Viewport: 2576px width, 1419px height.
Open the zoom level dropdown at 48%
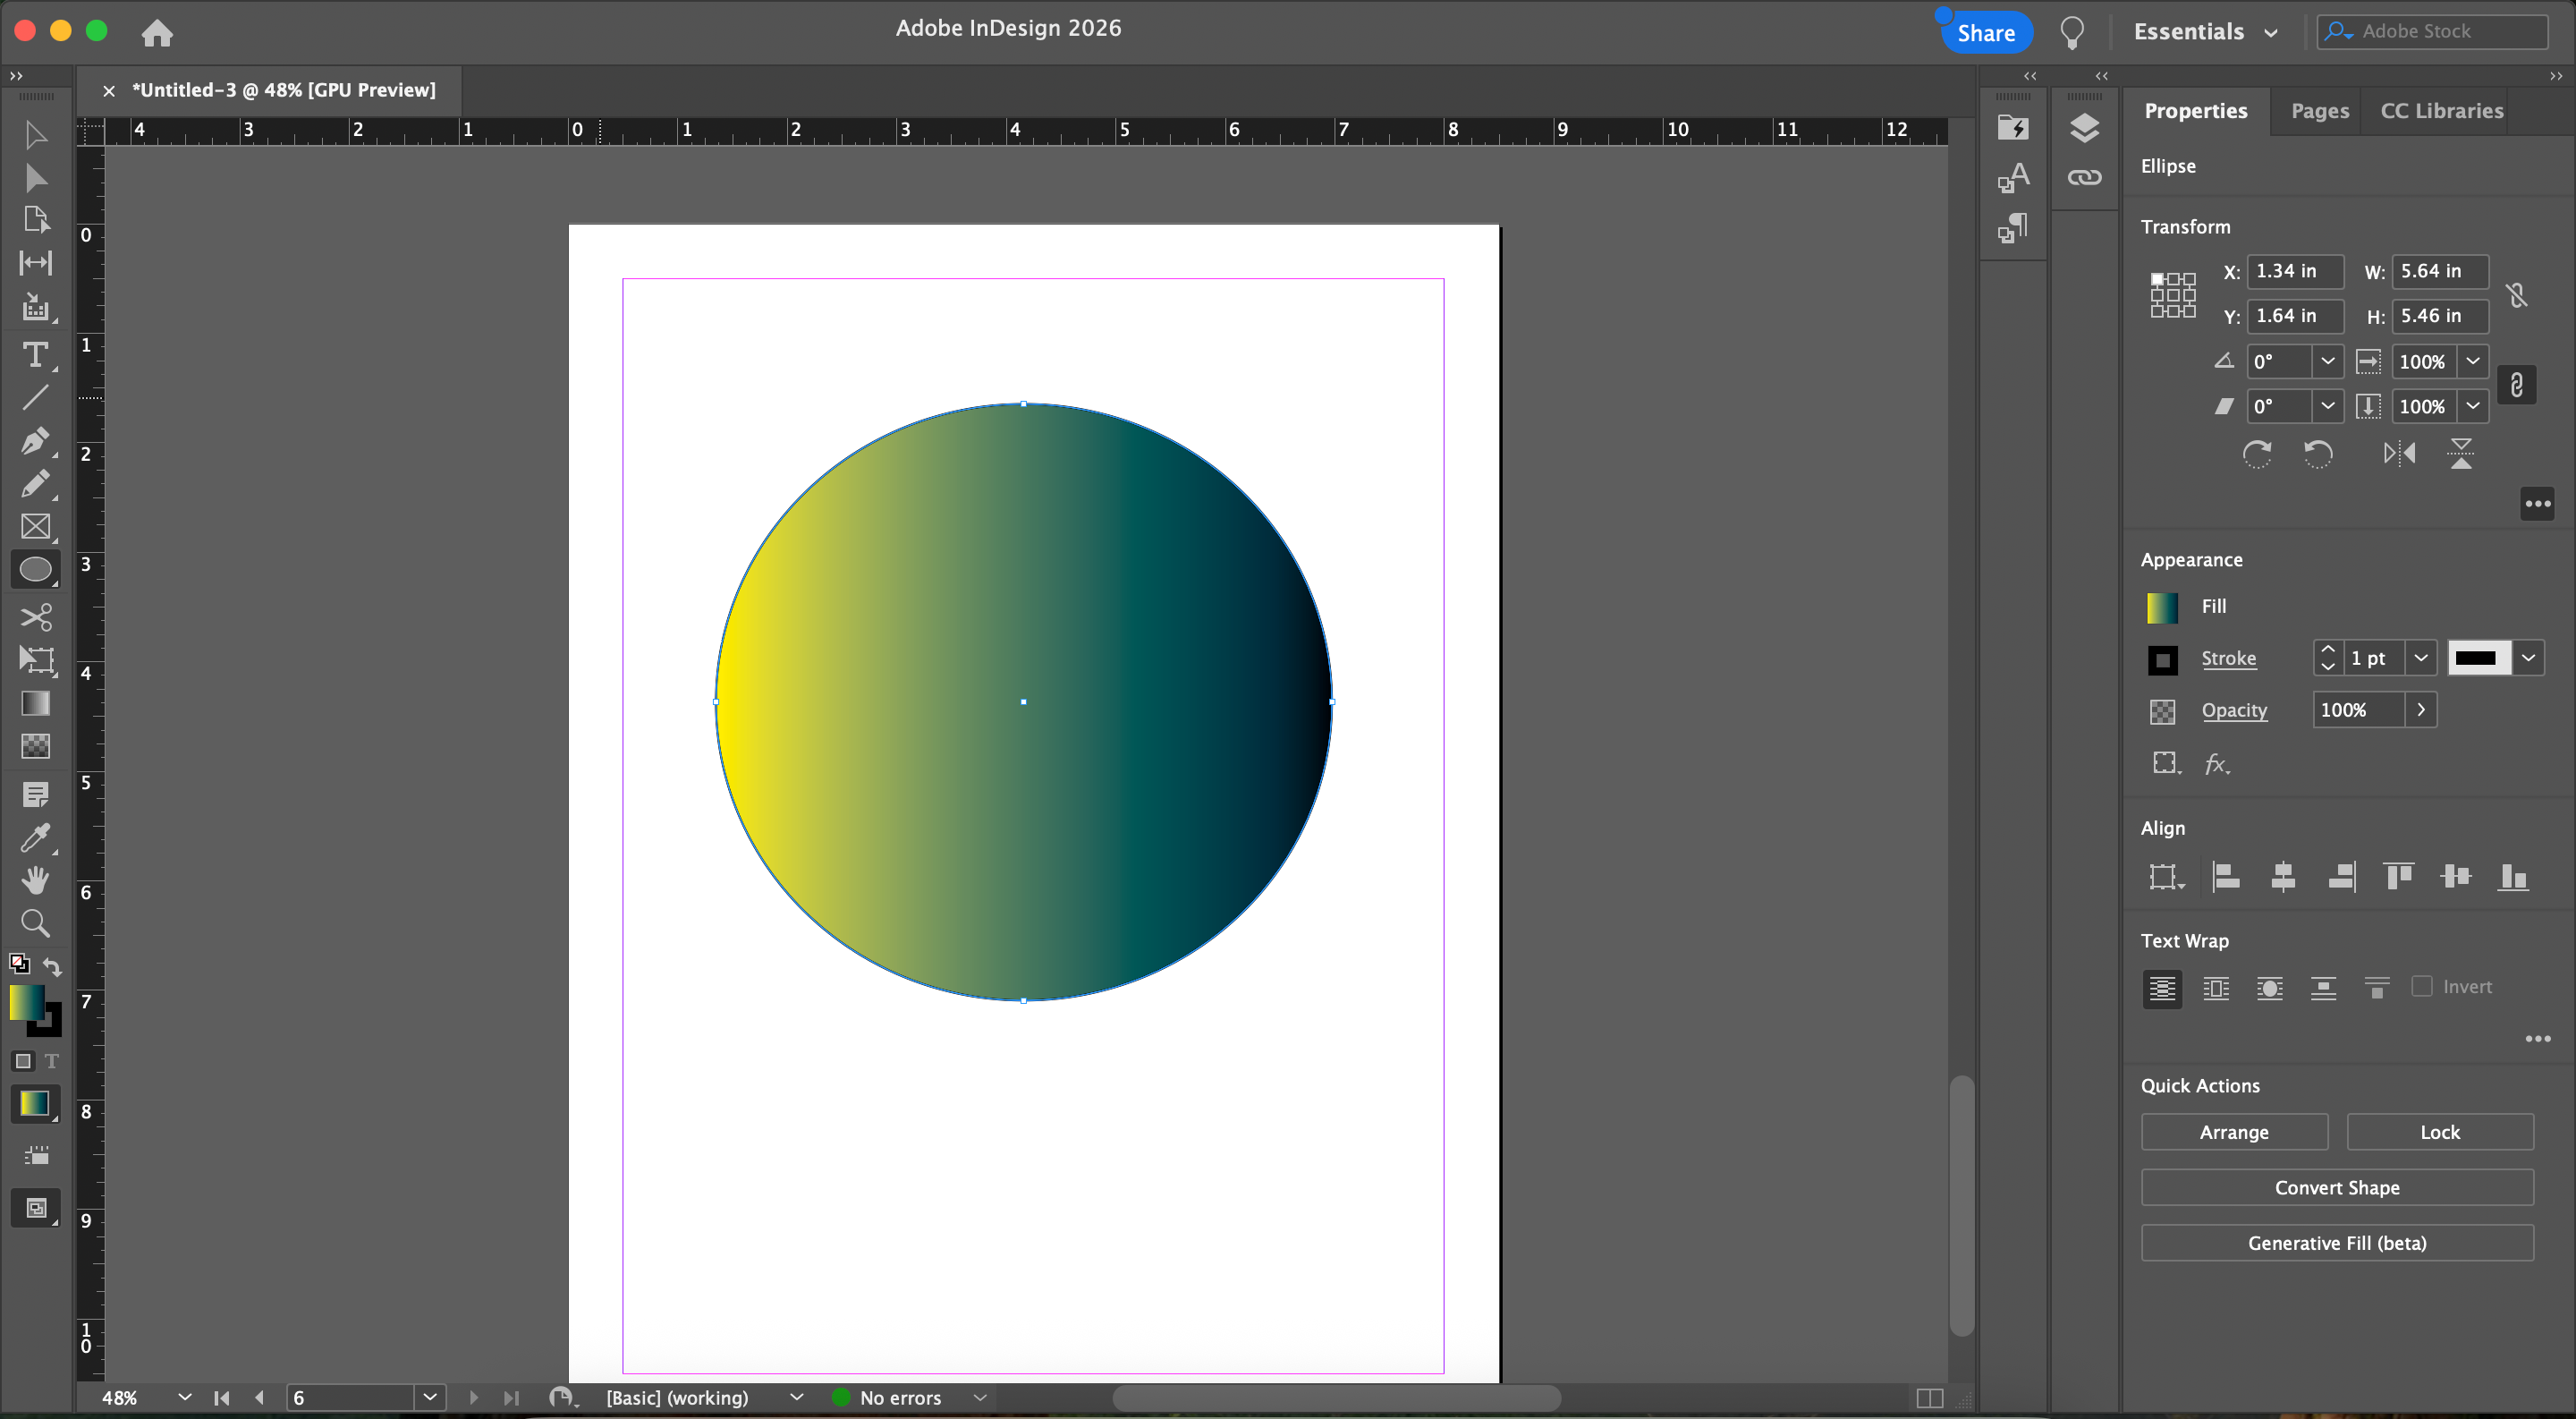184,1397
